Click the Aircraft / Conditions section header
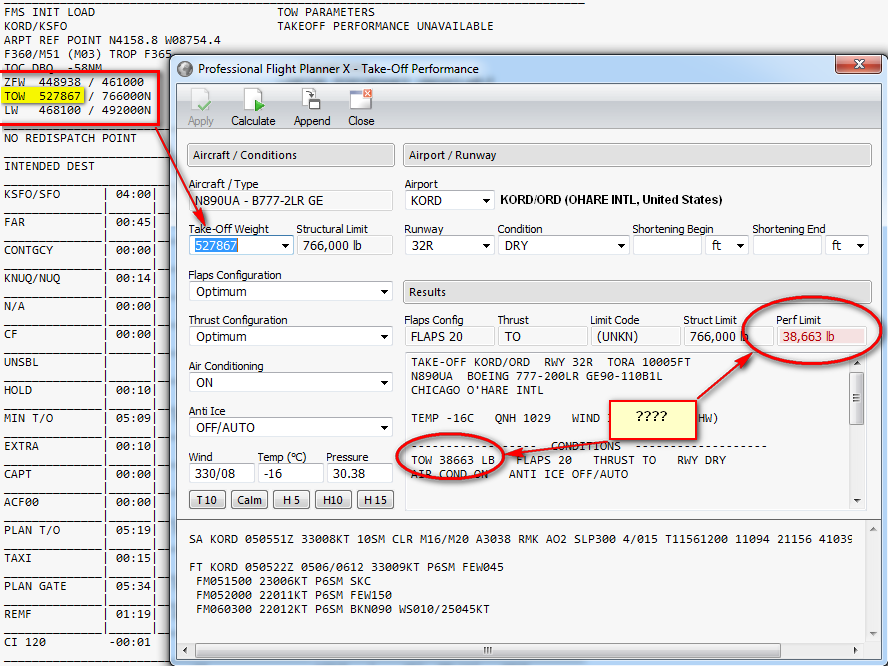 tap(291, 155)
